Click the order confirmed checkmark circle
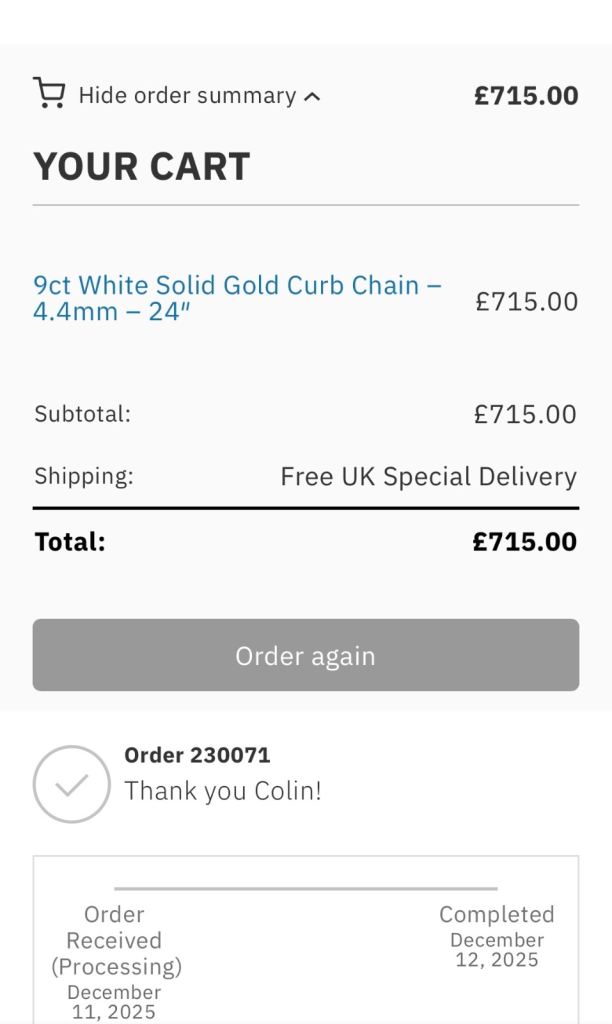This screenshot has height=1024, width=612. click(x=71, y=784)
